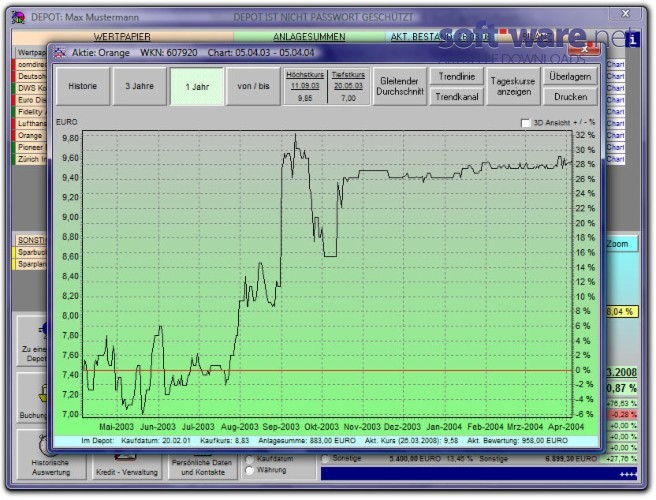The image size is (656, 500).
Task: Click the 8,04 % yellow value field
Action: tap(622, 312)
